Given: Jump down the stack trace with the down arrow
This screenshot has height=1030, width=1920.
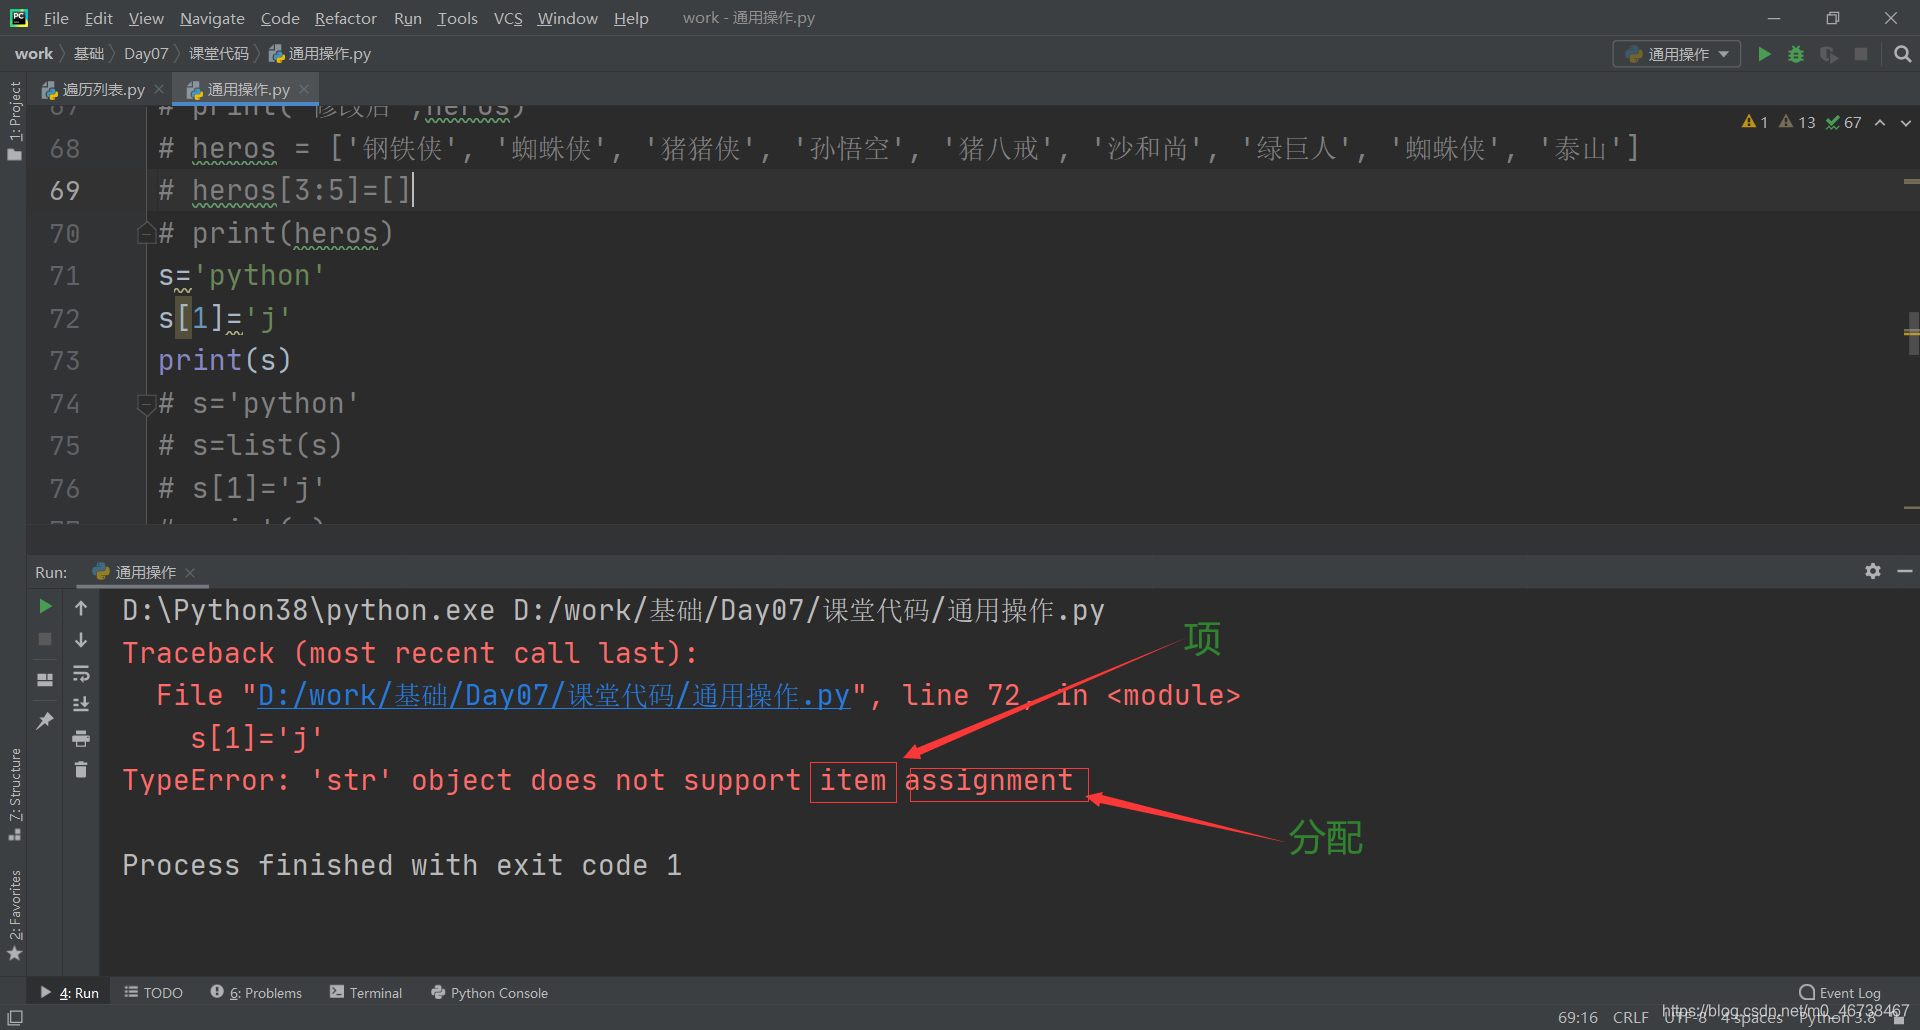Looking at the screenshot, I should [x=81, y=639].
